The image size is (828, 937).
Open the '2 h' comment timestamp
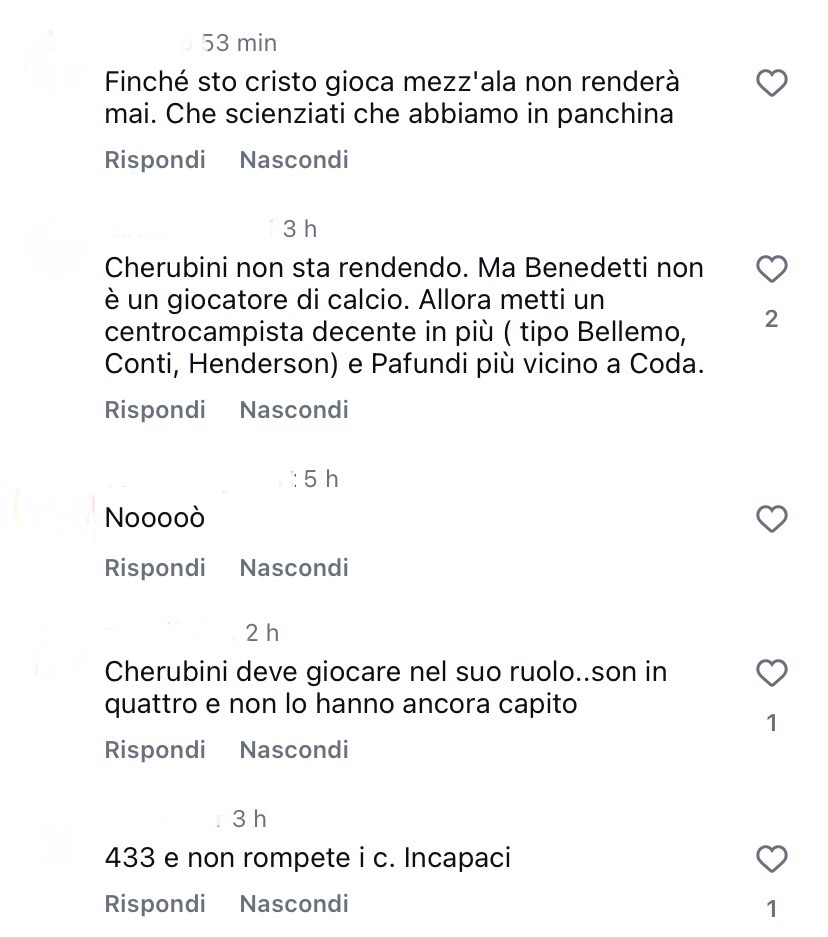pos(262,632)
